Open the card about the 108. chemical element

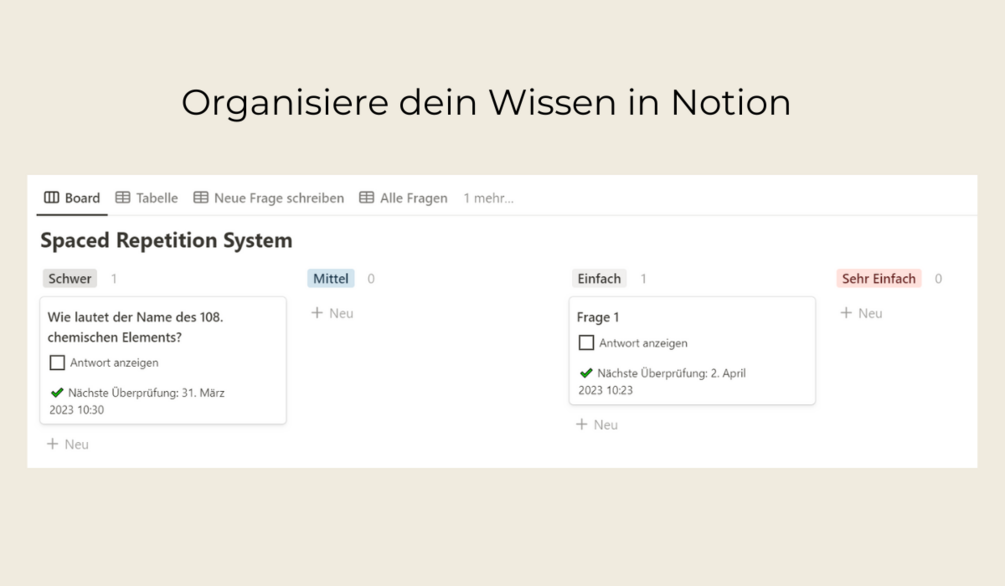coord(163,360)
